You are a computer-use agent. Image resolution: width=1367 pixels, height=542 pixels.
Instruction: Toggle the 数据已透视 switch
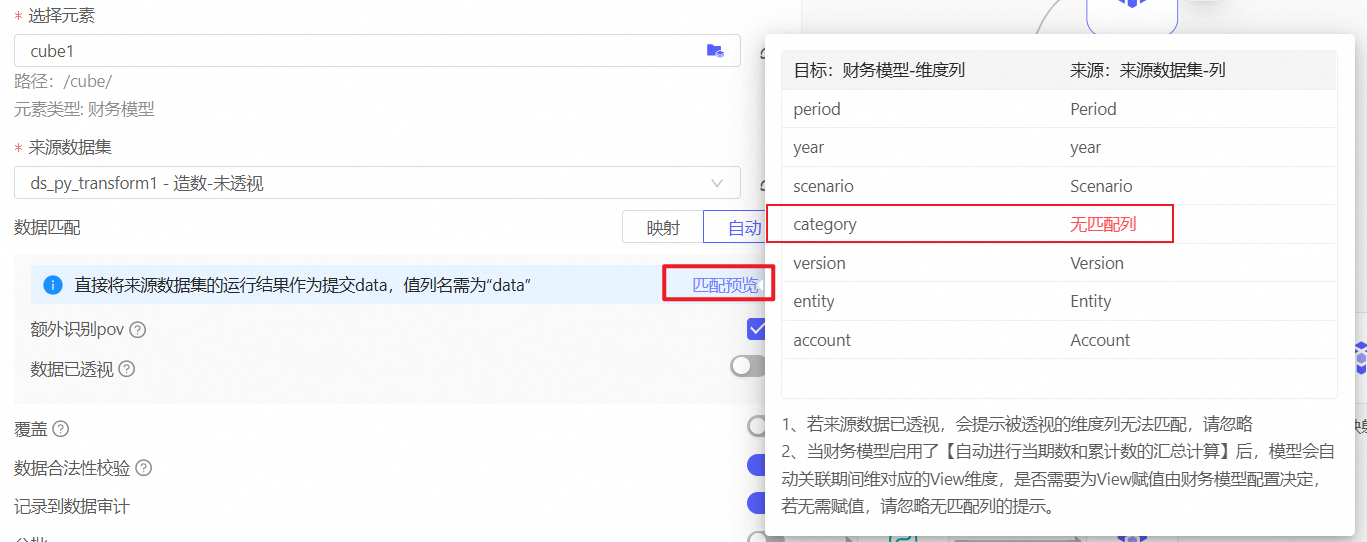(748, 367)
